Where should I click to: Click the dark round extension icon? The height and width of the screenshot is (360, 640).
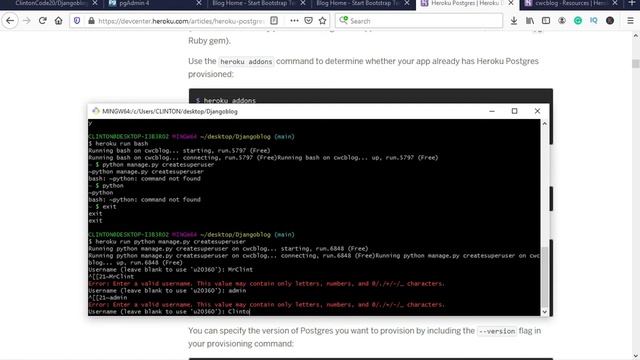610,20
